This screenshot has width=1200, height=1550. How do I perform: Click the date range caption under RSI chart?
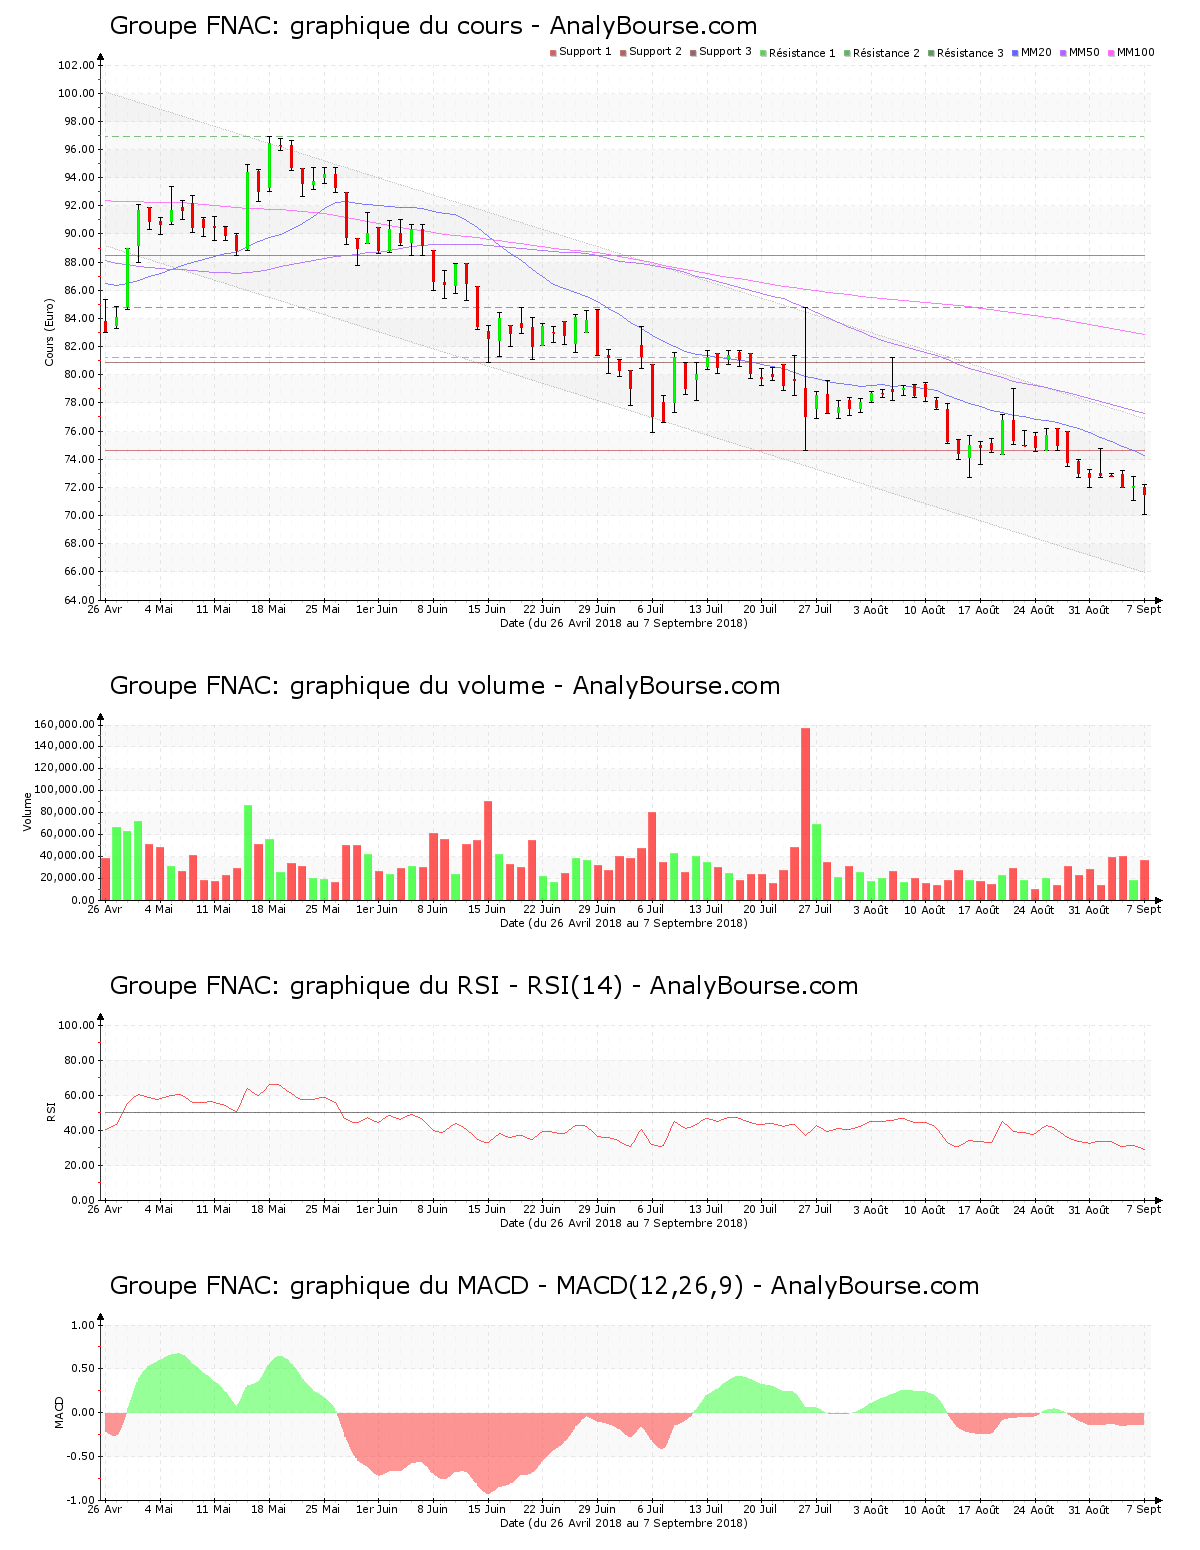point(624,1223)
